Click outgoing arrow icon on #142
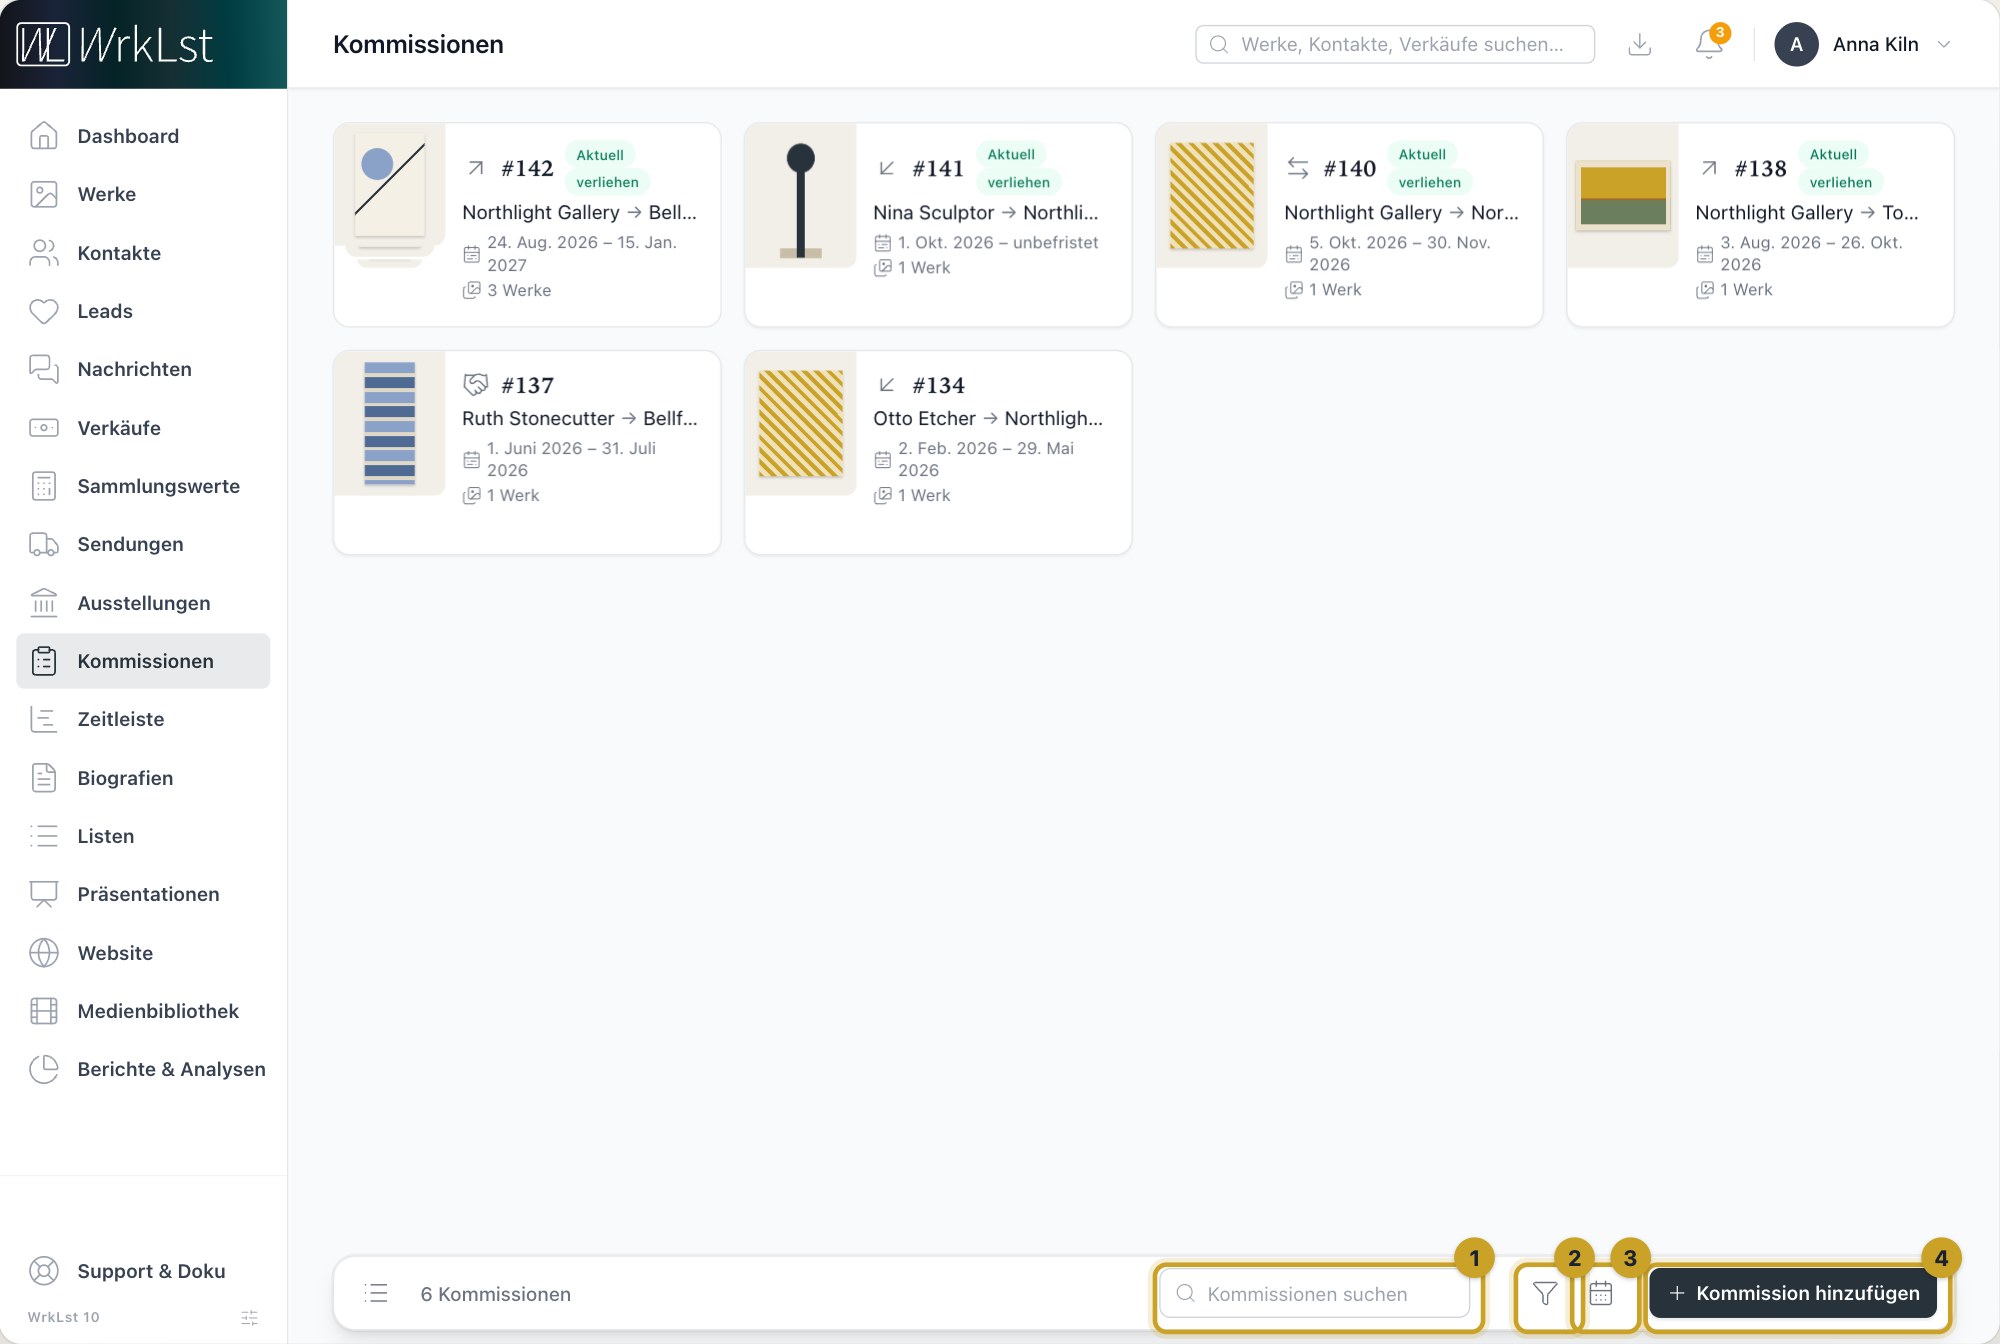Viewport: 2000px width, 1344px height. 476,168
